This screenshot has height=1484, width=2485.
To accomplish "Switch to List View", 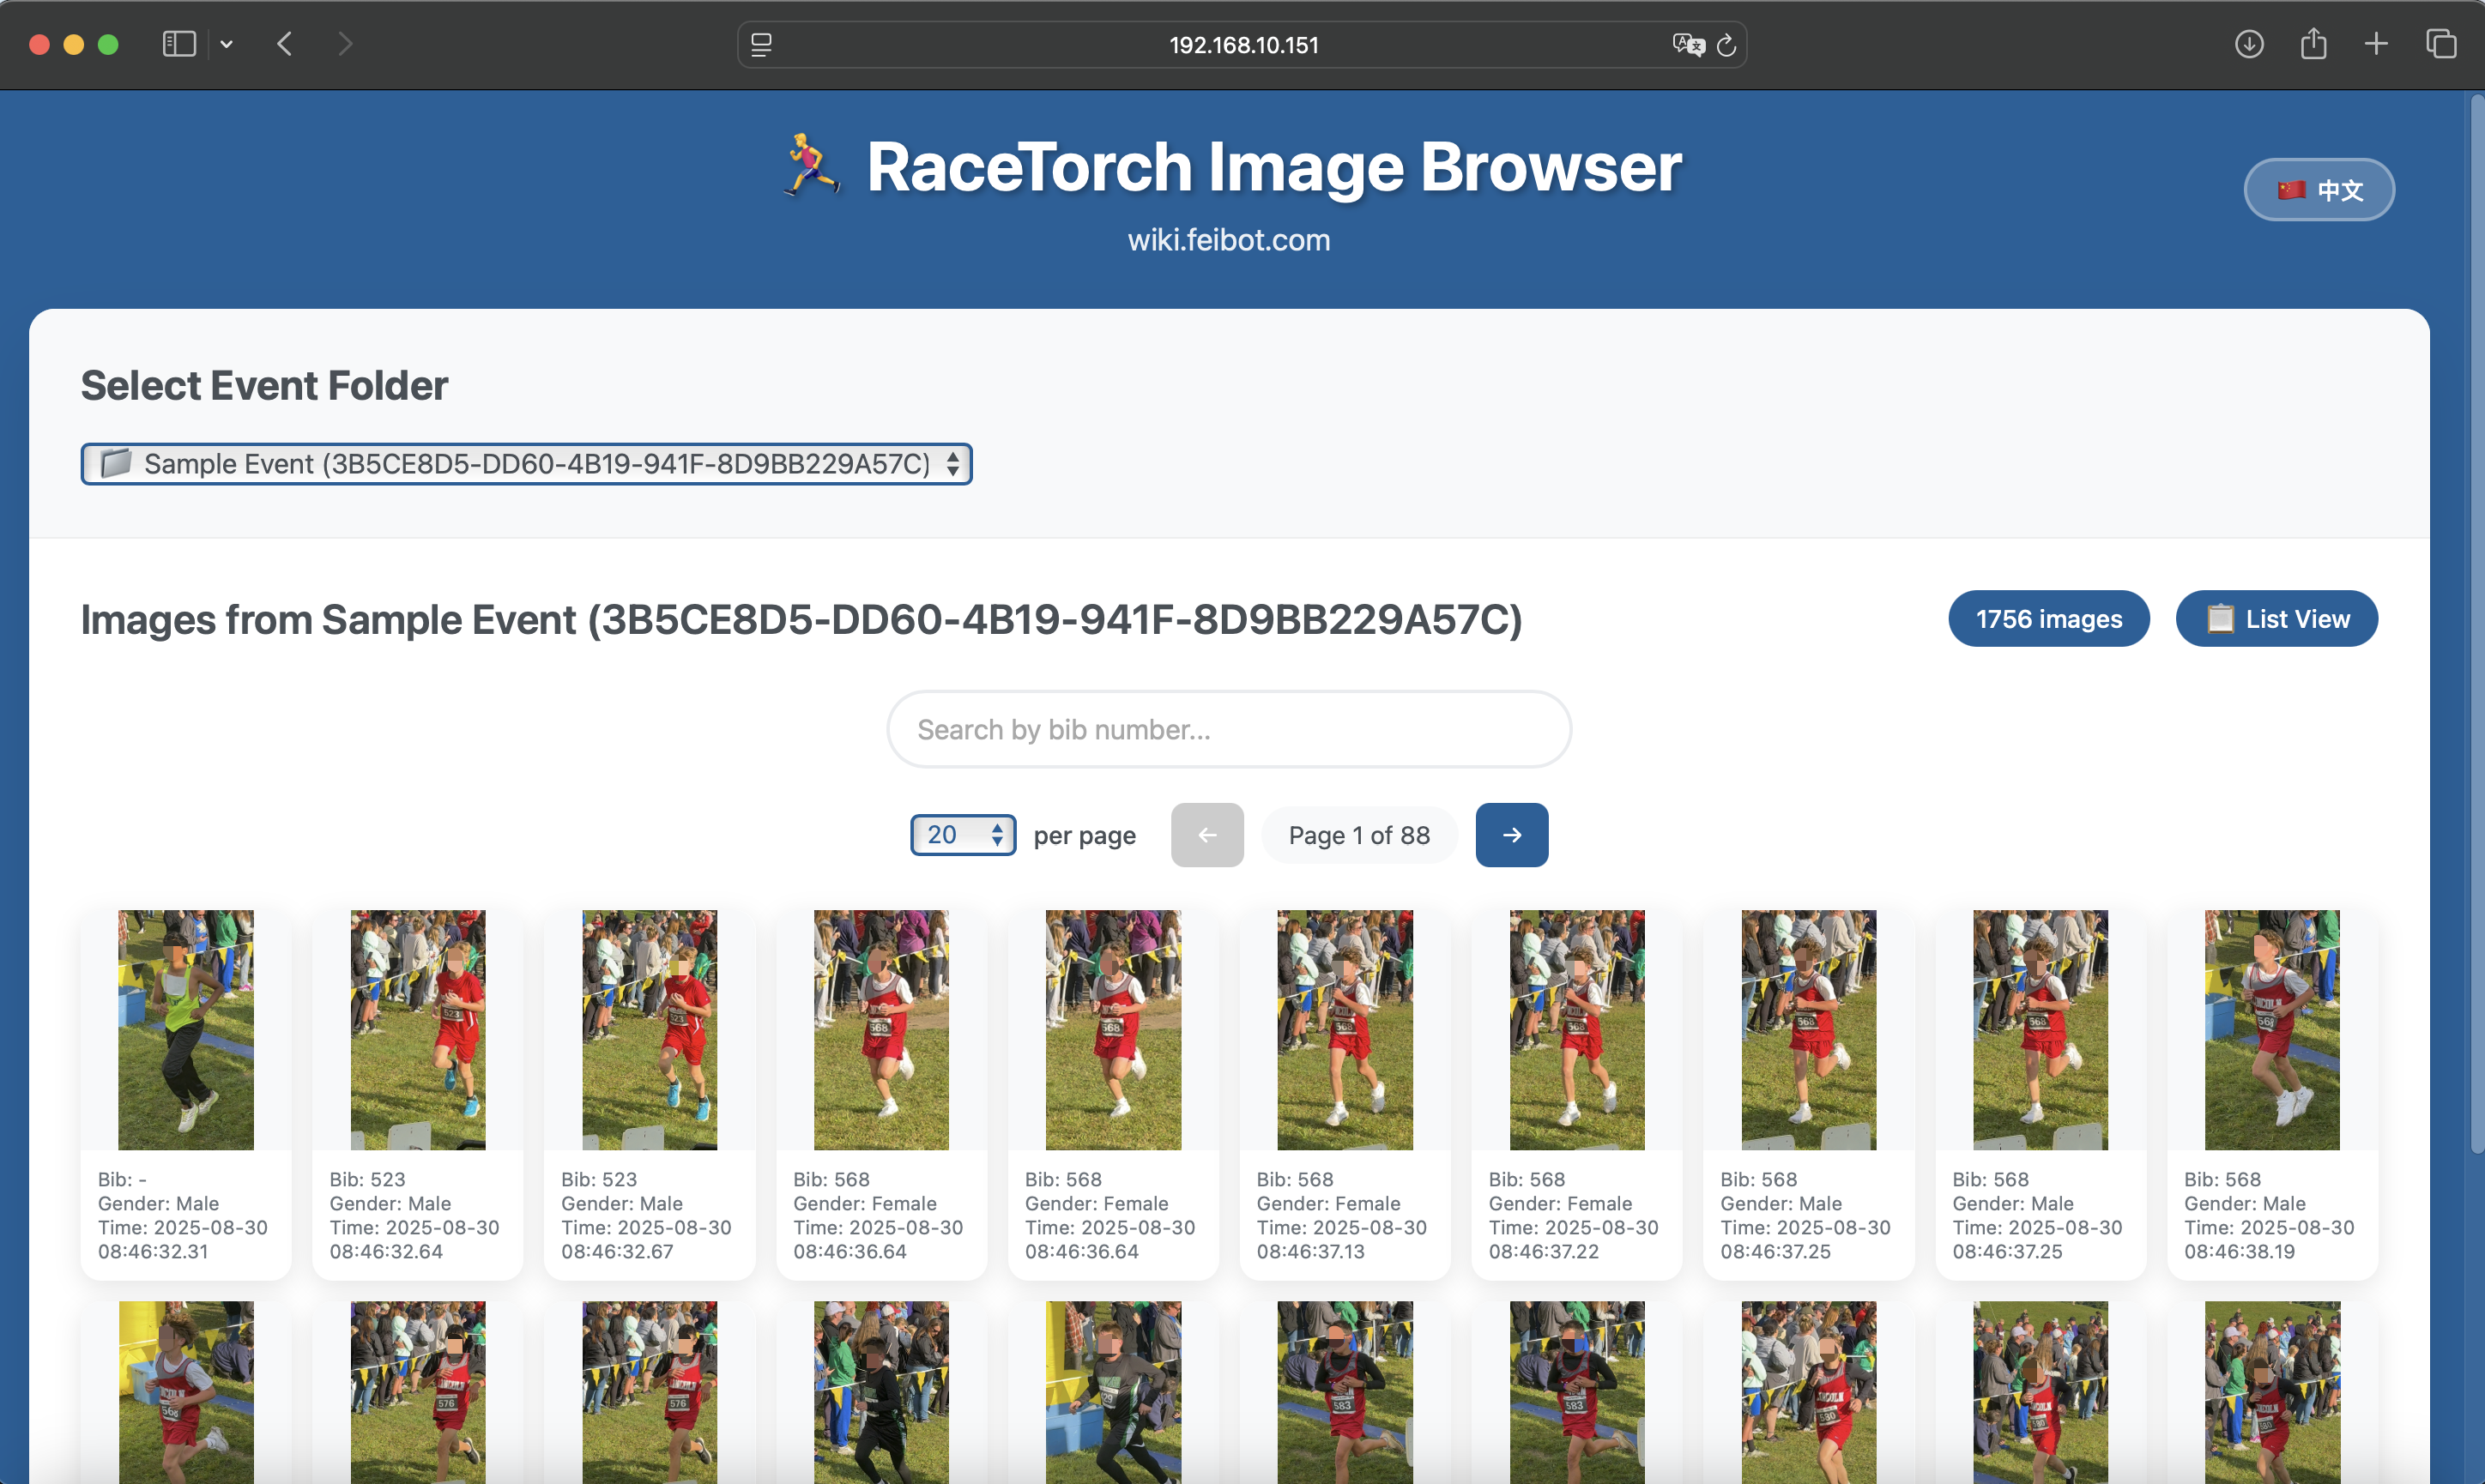I will click(x=2276, y=619).
